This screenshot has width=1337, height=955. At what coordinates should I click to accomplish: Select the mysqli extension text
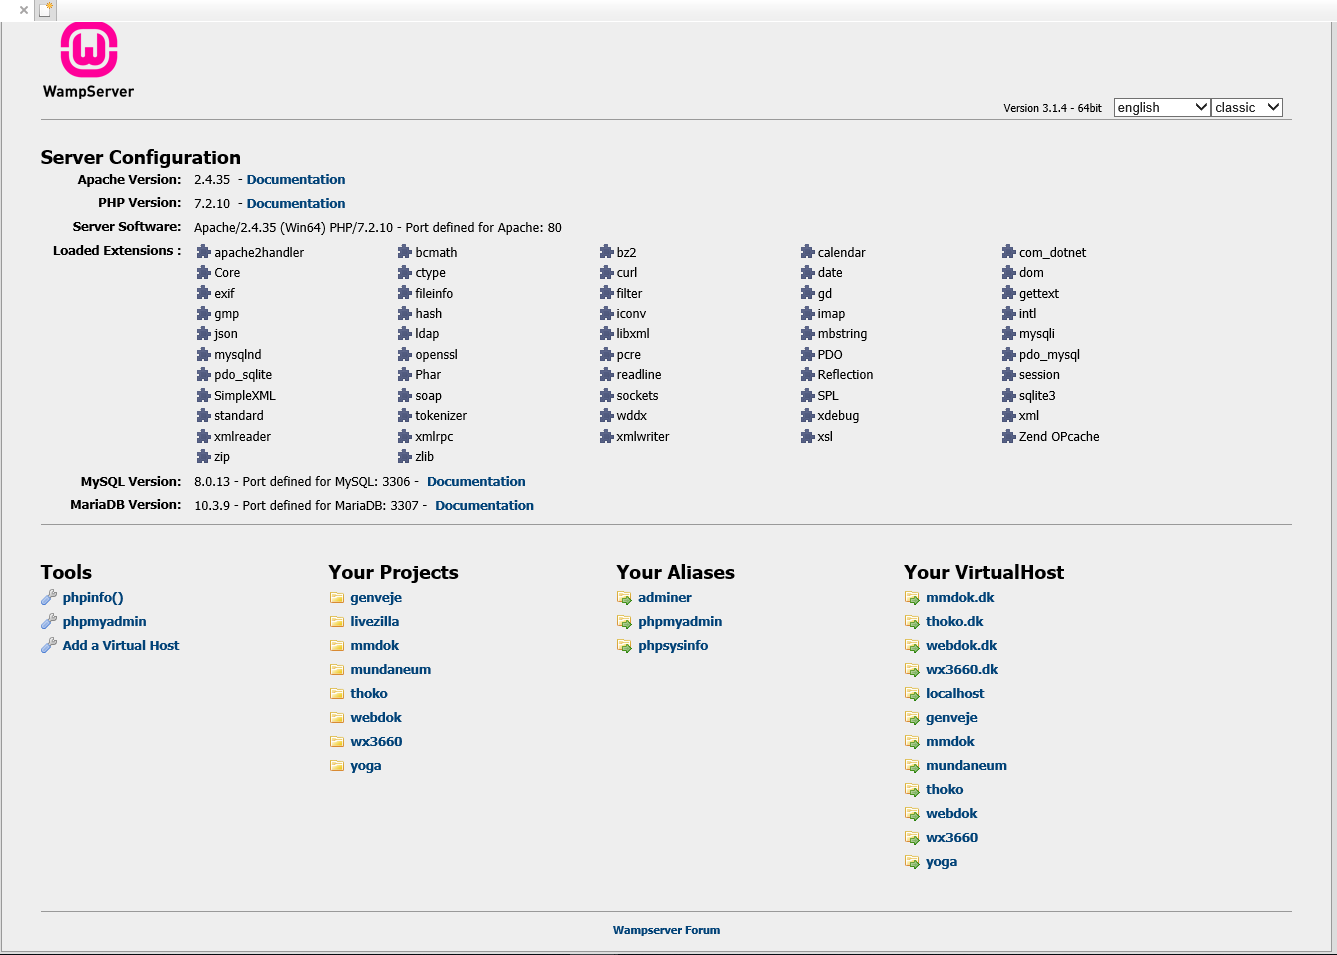1037,334
